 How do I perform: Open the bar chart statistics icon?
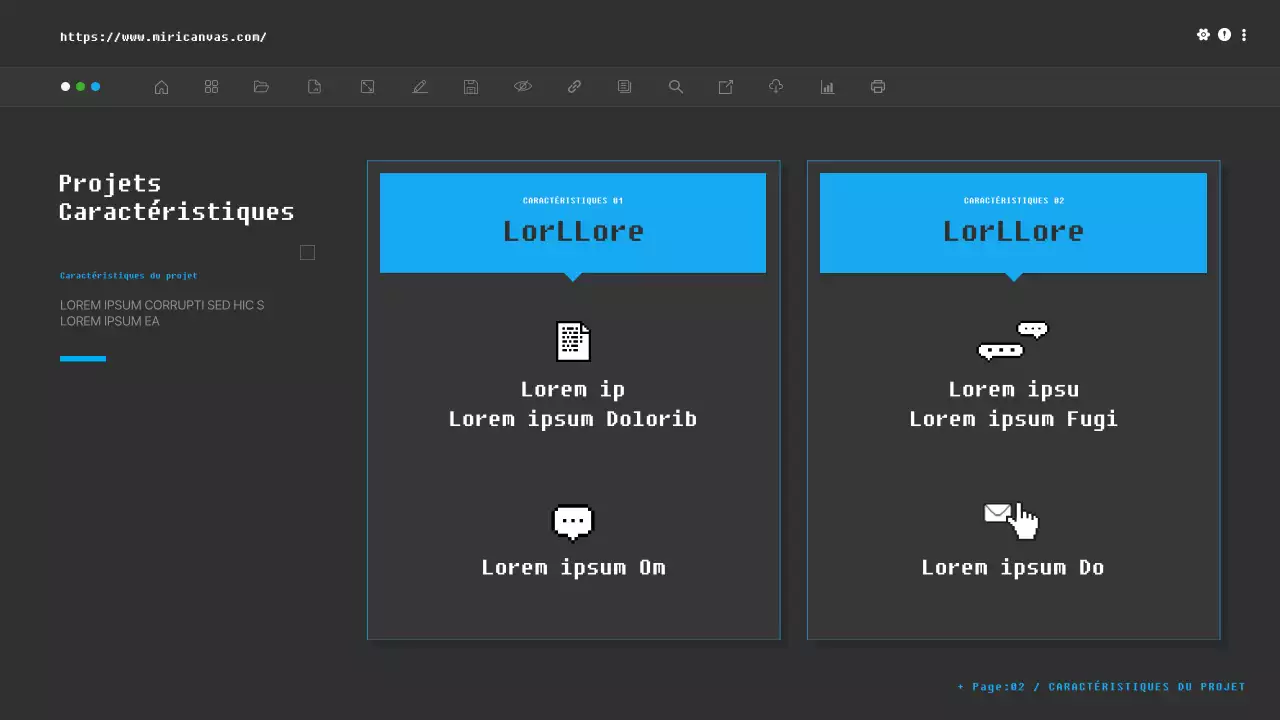[x=827, y=87]
